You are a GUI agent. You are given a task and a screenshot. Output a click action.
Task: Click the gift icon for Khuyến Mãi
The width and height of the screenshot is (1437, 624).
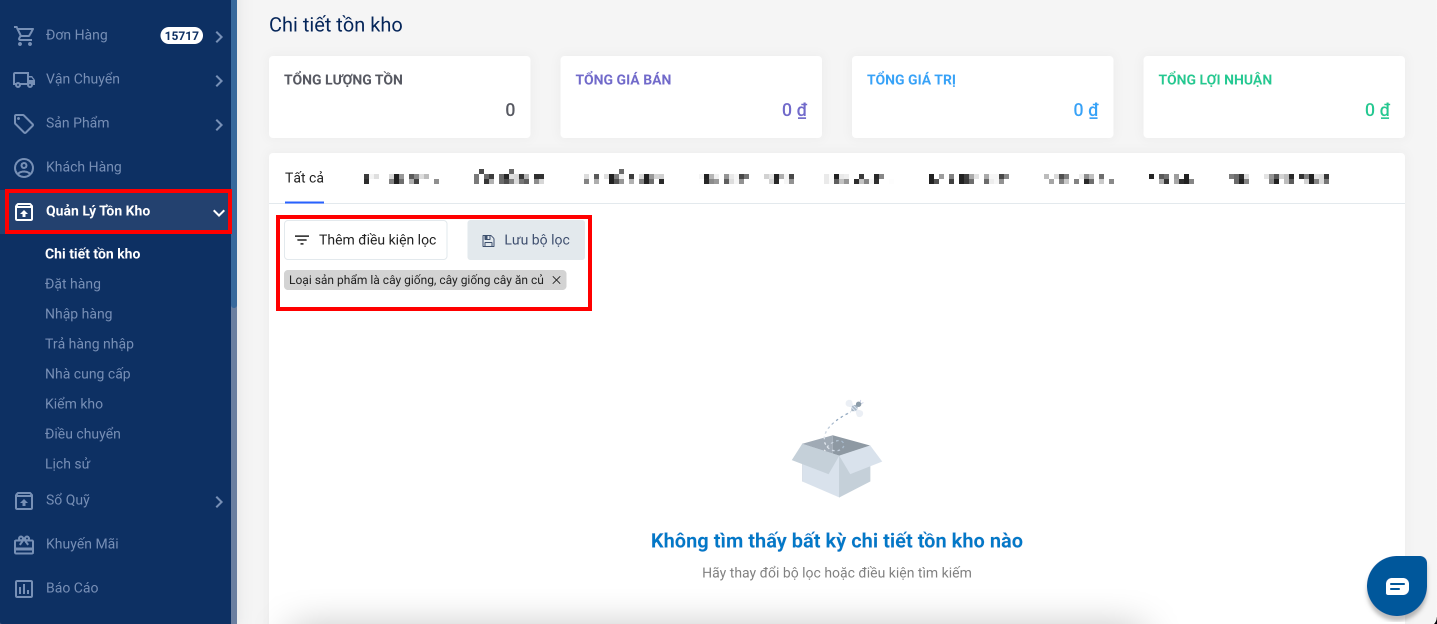click(x=24, y=545)
